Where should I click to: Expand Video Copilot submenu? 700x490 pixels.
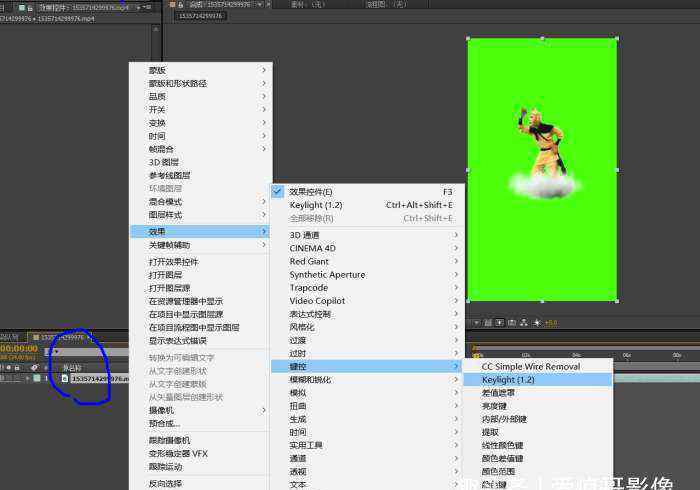(x=366, y=301)
